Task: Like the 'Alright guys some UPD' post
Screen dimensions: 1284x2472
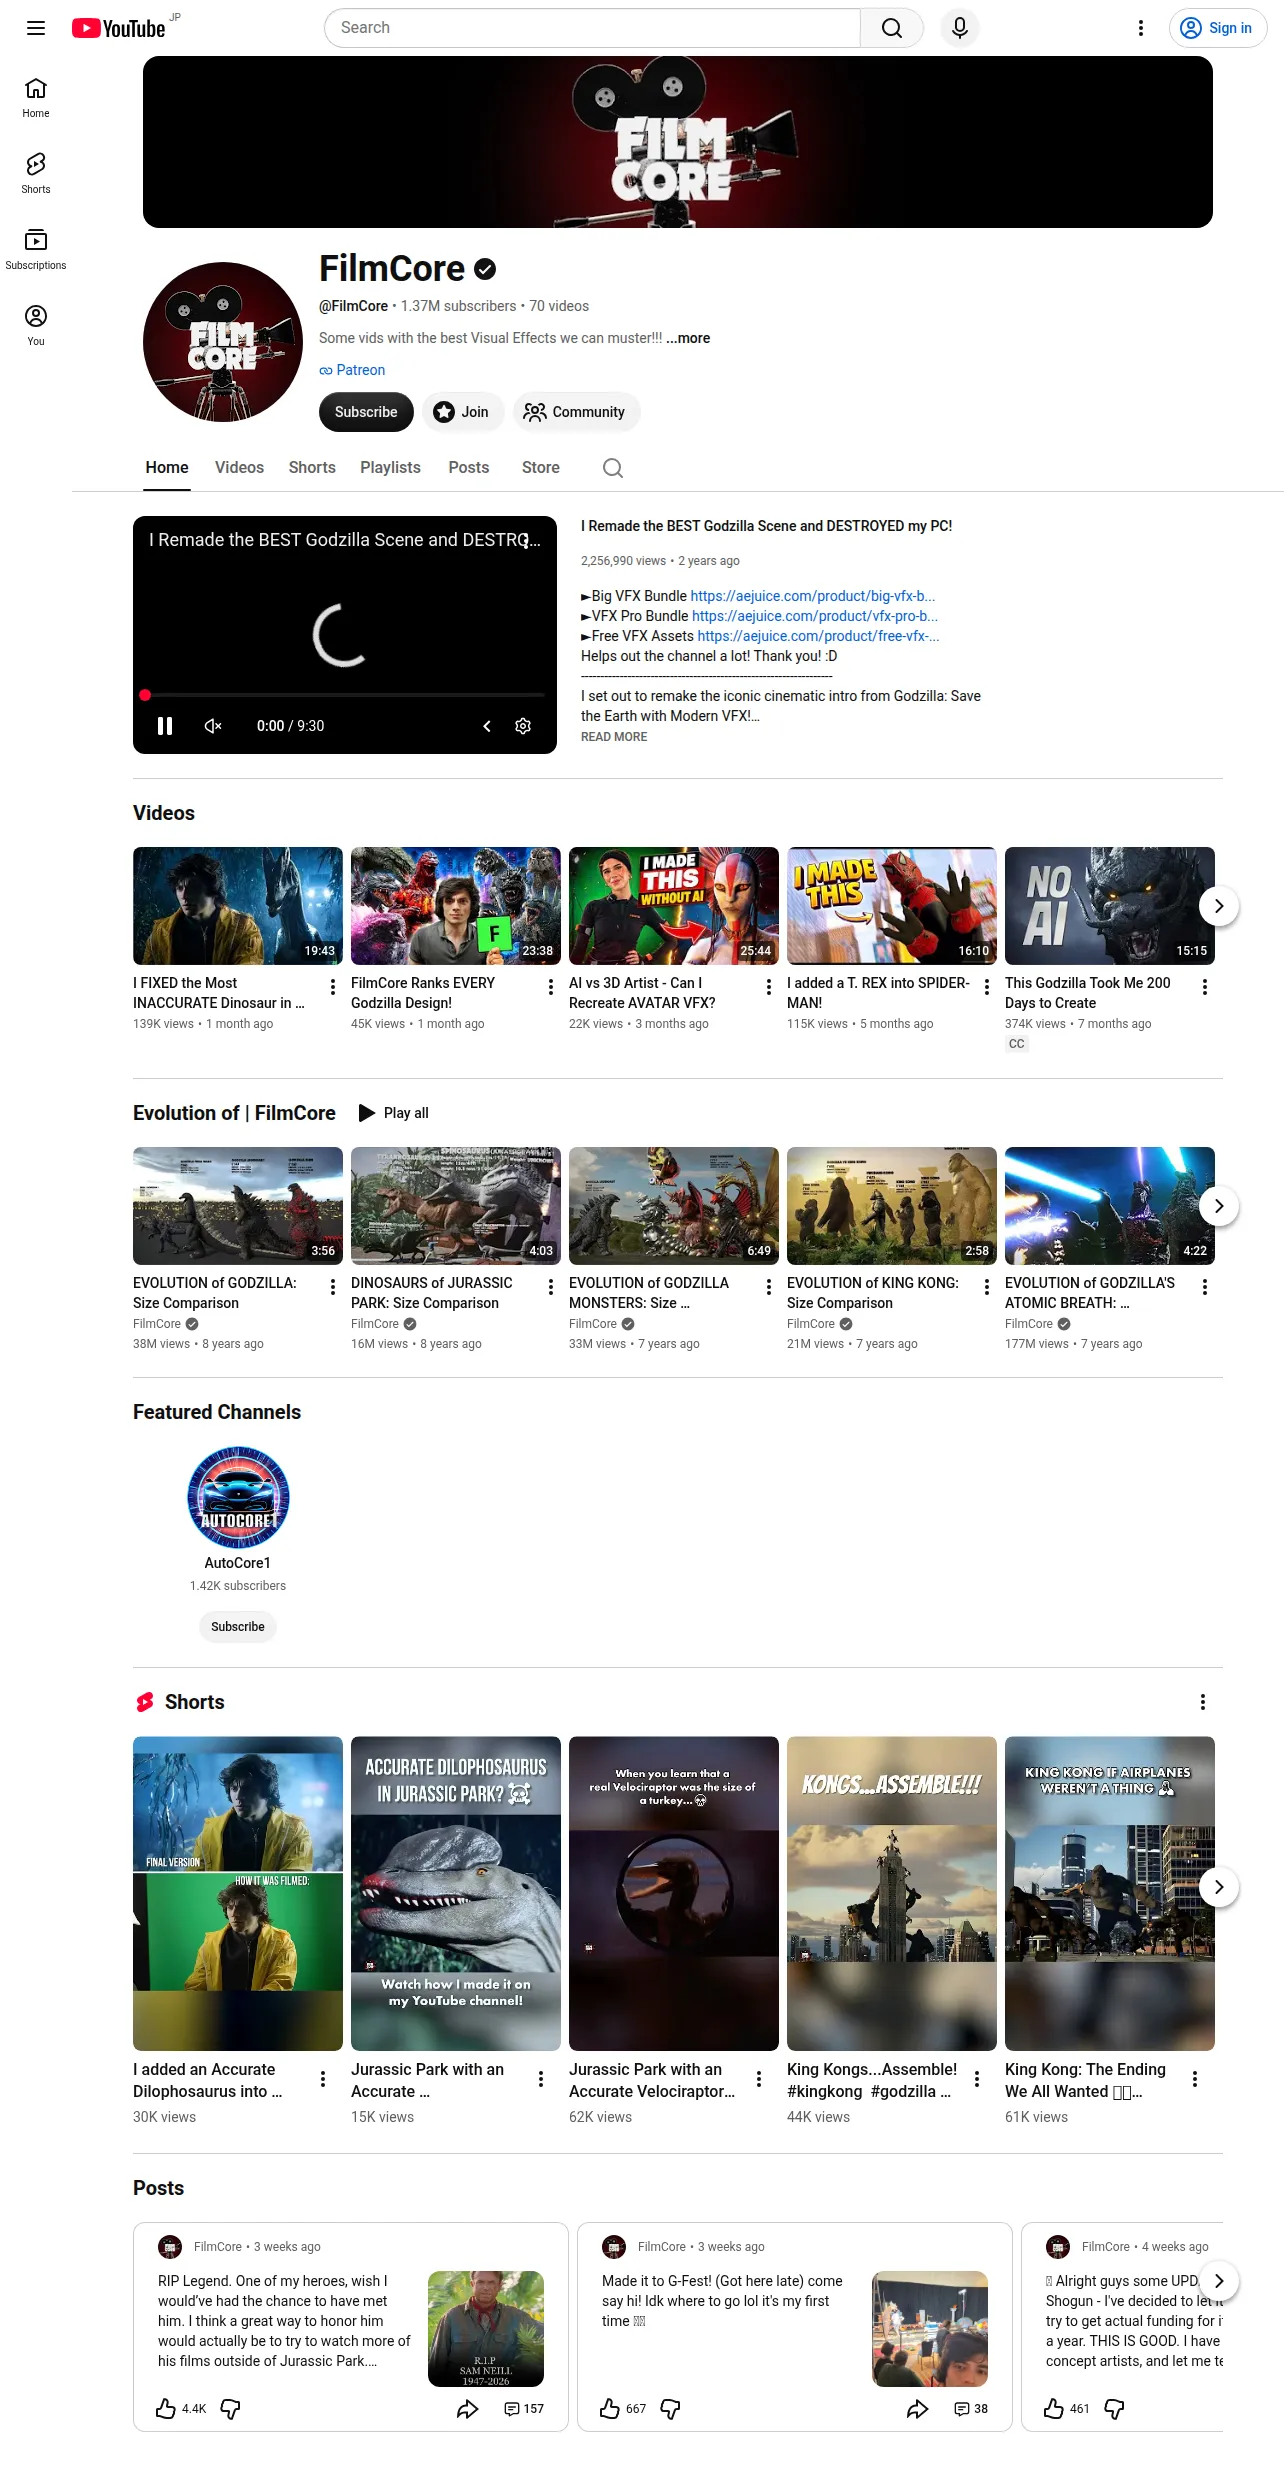Action: [x=1054, y=2409]
